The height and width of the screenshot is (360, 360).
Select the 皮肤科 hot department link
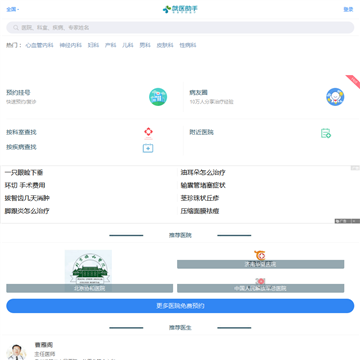pos(165,45)
